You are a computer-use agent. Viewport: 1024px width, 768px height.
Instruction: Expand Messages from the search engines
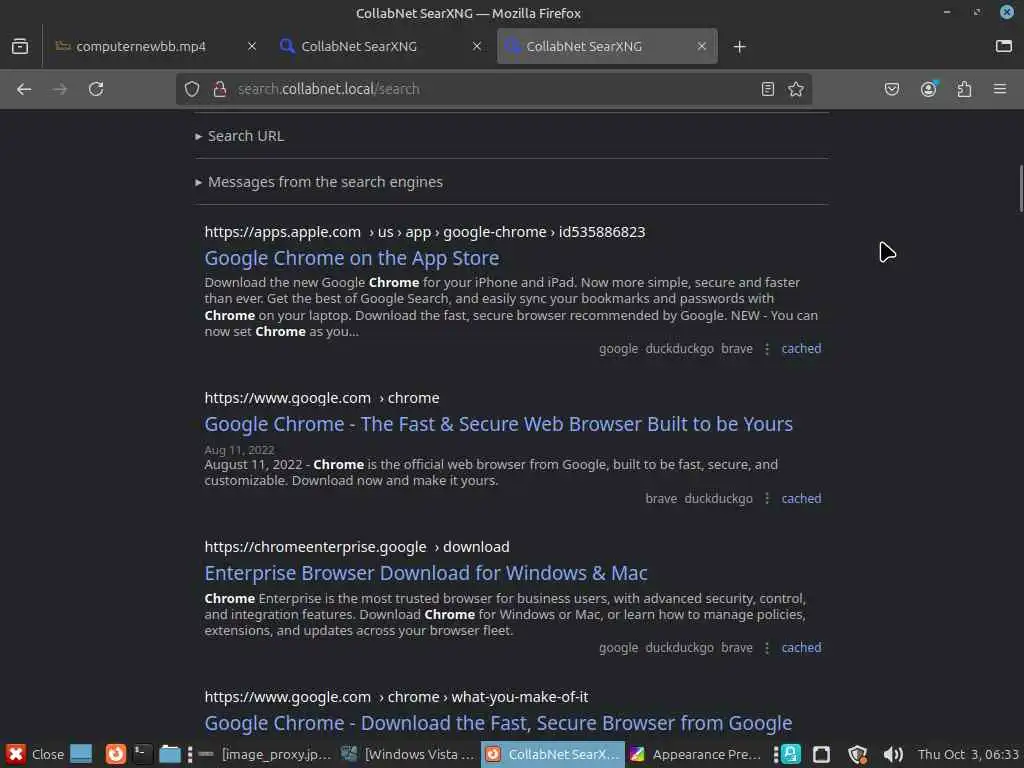(319, 182)
